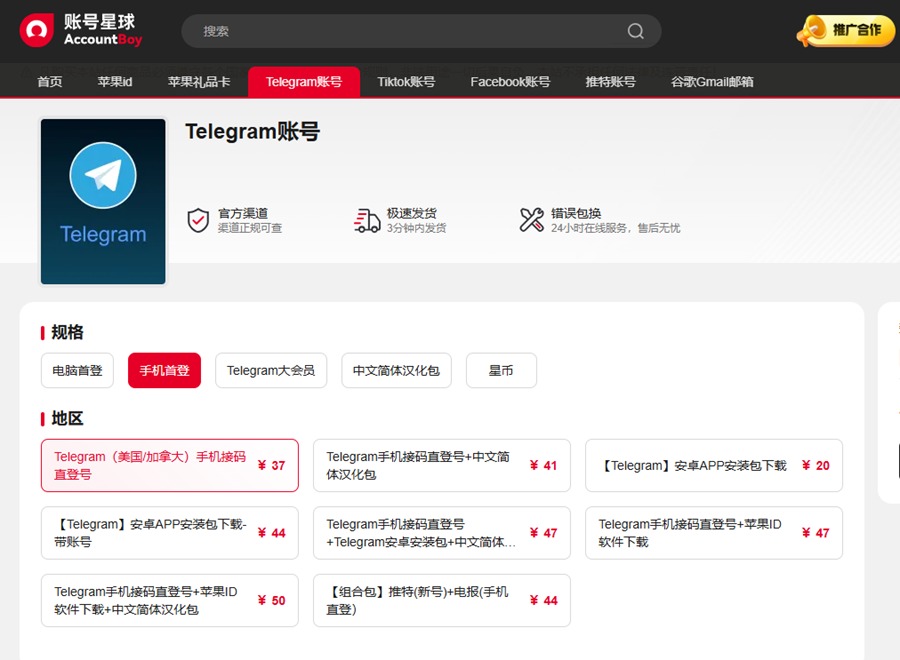Click the 3分钟内发货 subtitle text

[x=416, y=228]
